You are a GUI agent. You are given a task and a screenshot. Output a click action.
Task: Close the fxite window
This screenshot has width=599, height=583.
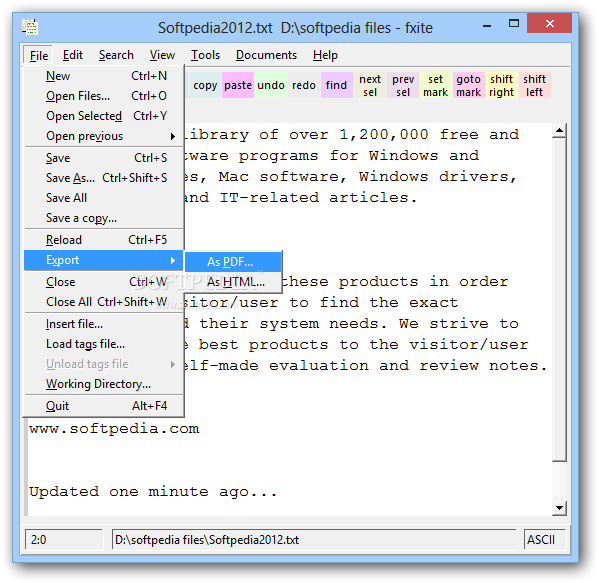[x=549, y=23]
